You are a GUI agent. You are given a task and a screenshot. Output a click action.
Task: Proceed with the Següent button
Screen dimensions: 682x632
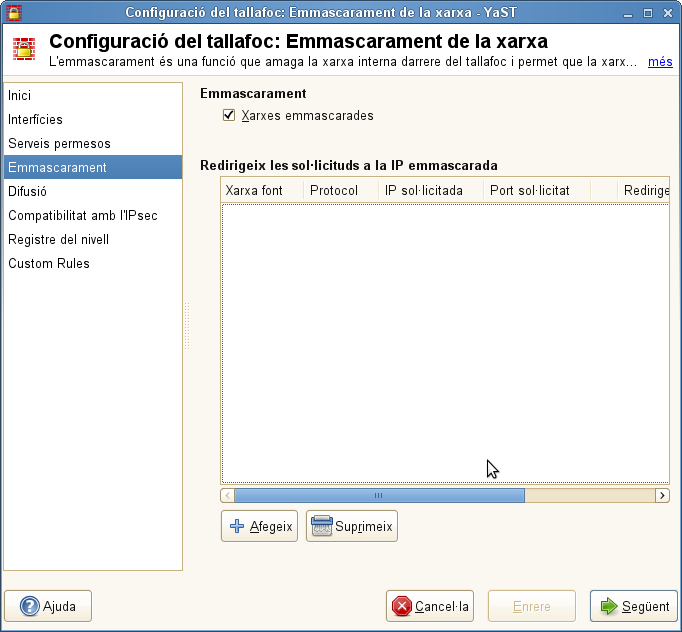point(634,606)
